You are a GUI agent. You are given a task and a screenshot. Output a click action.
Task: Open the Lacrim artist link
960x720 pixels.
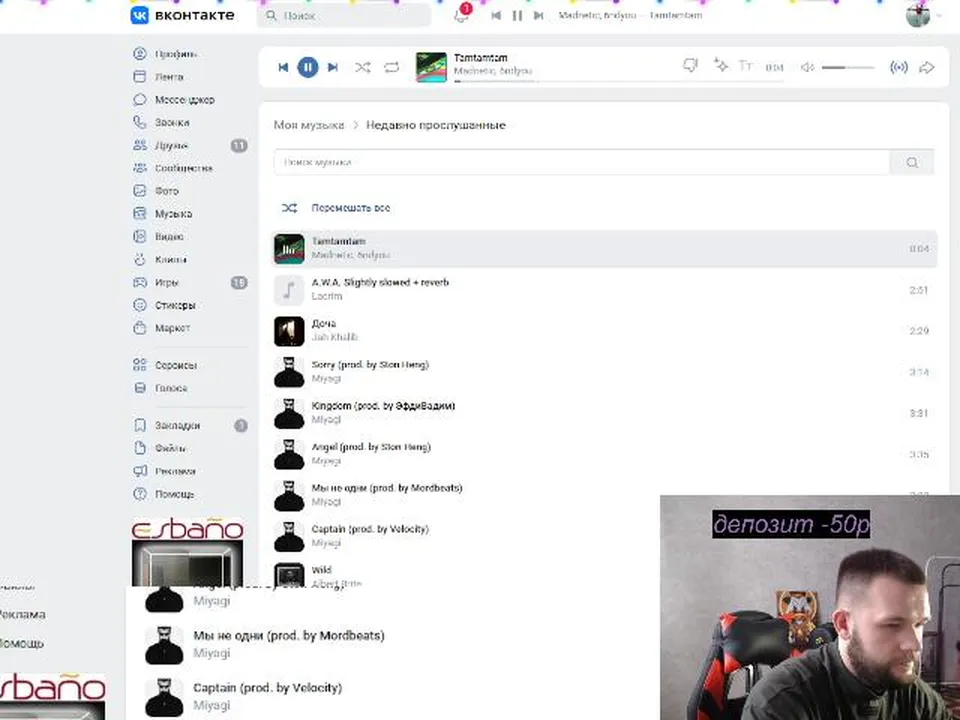coord(327,296)
